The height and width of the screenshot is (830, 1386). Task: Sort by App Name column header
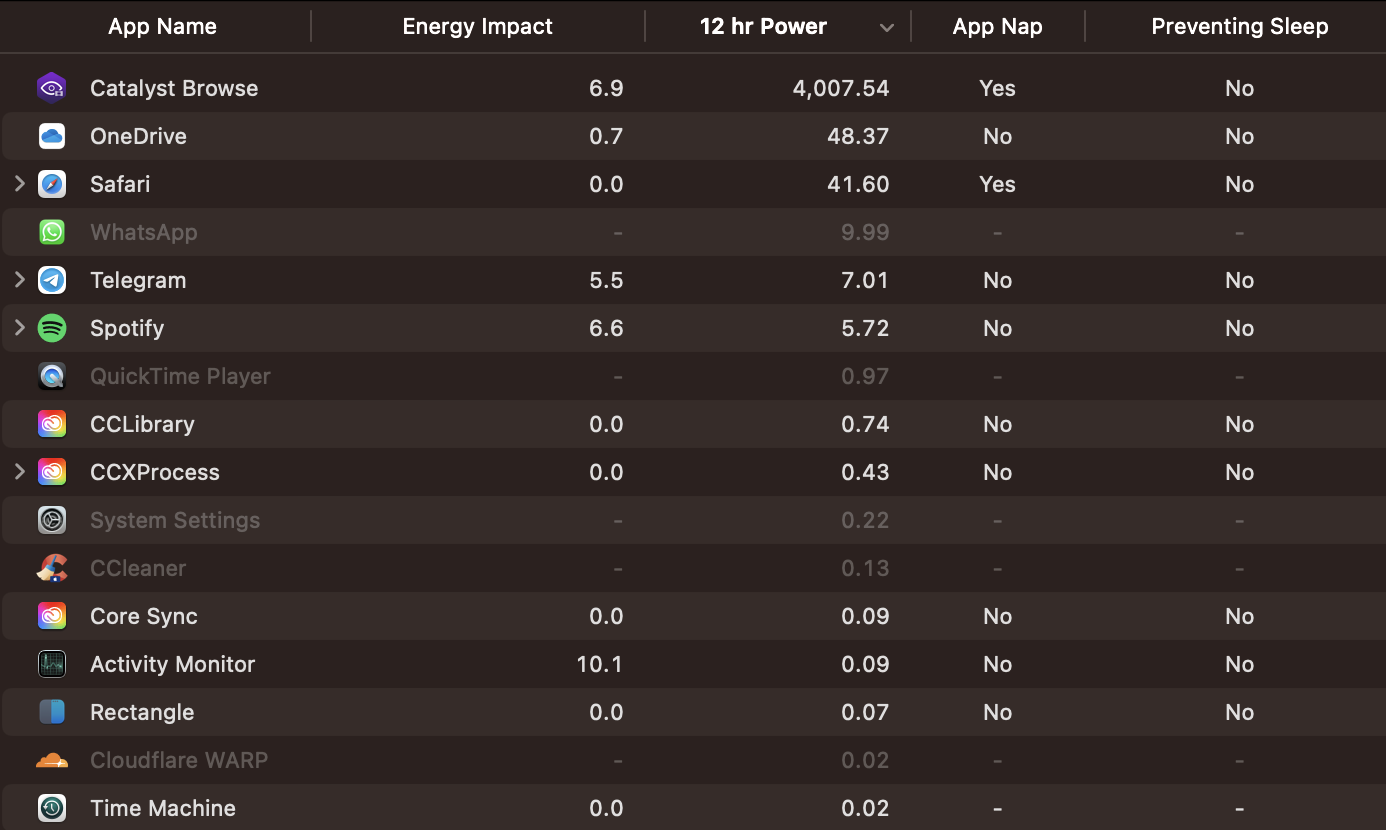click(x=162, y=27)
